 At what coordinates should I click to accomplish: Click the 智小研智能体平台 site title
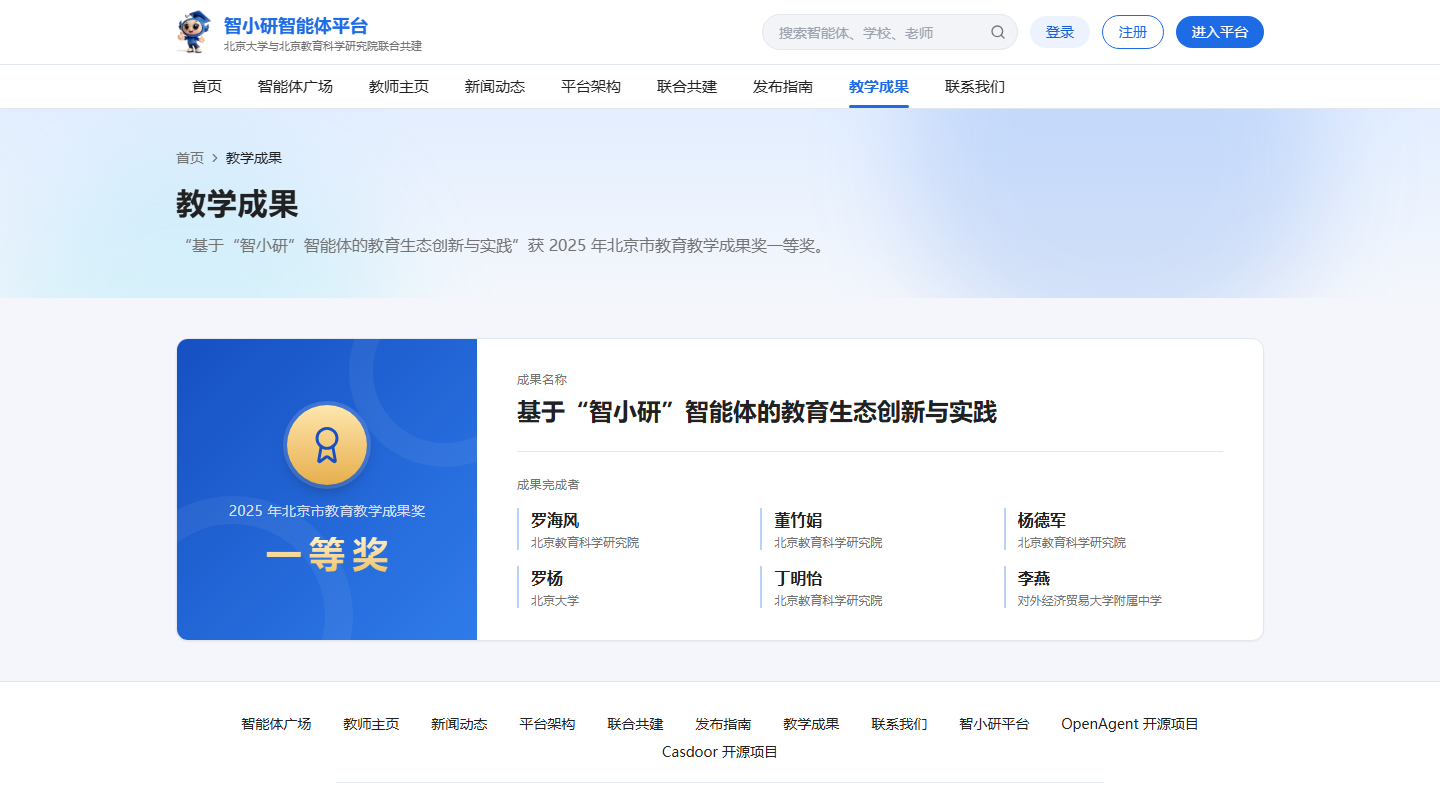coord(296,26)
